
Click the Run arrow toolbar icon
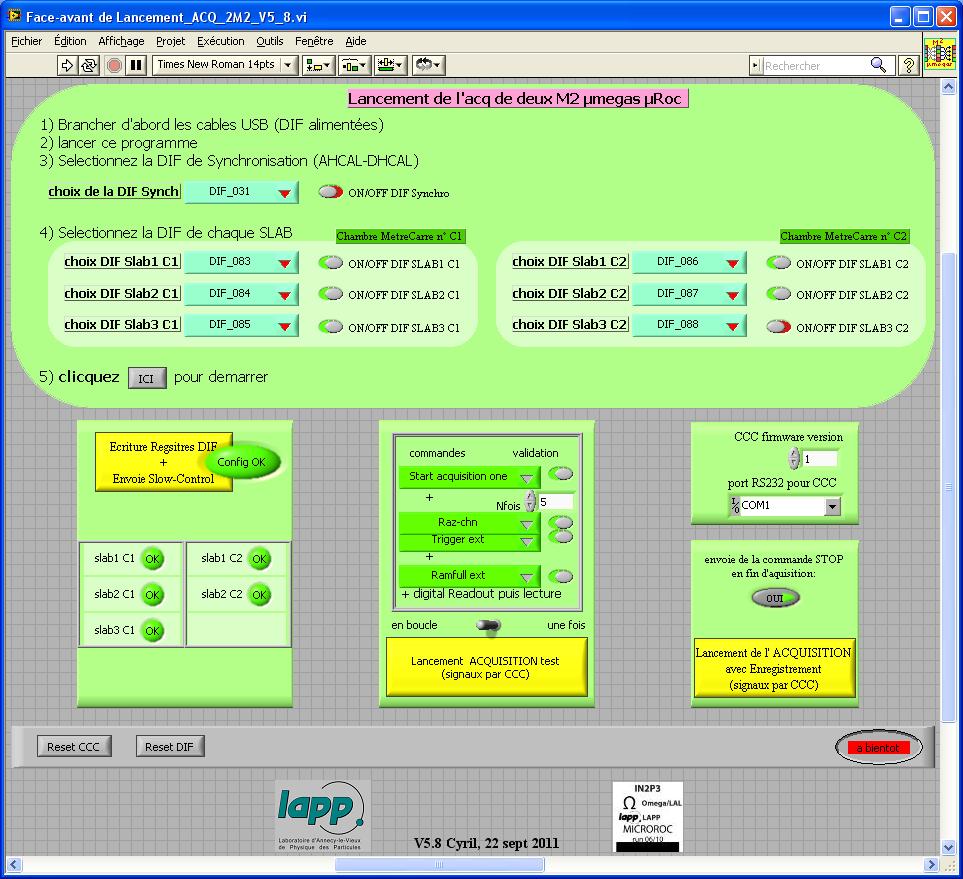click(67, 65)
